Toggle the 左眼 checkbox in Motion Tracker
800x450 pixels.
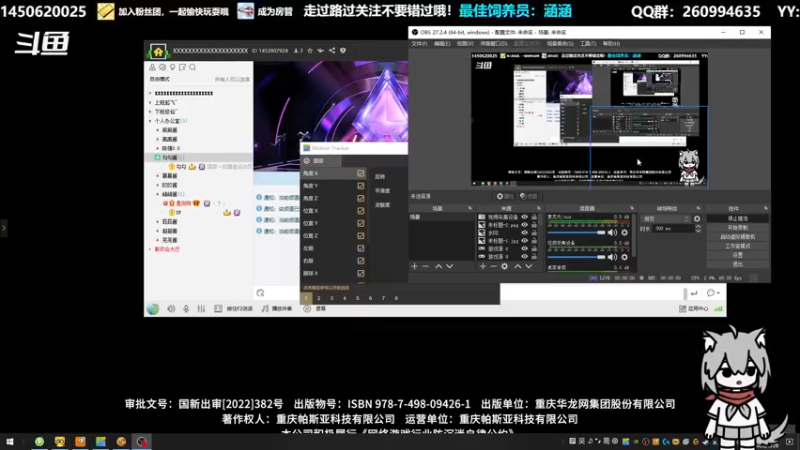tap(361, 248)
